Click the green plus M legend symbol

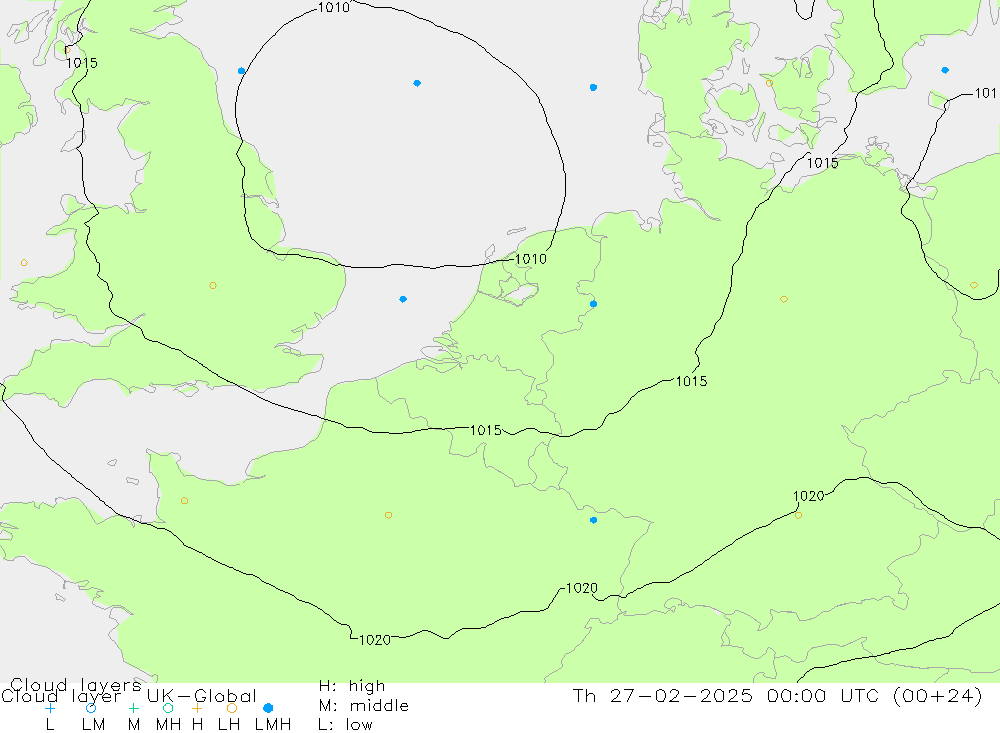(133, 708)
